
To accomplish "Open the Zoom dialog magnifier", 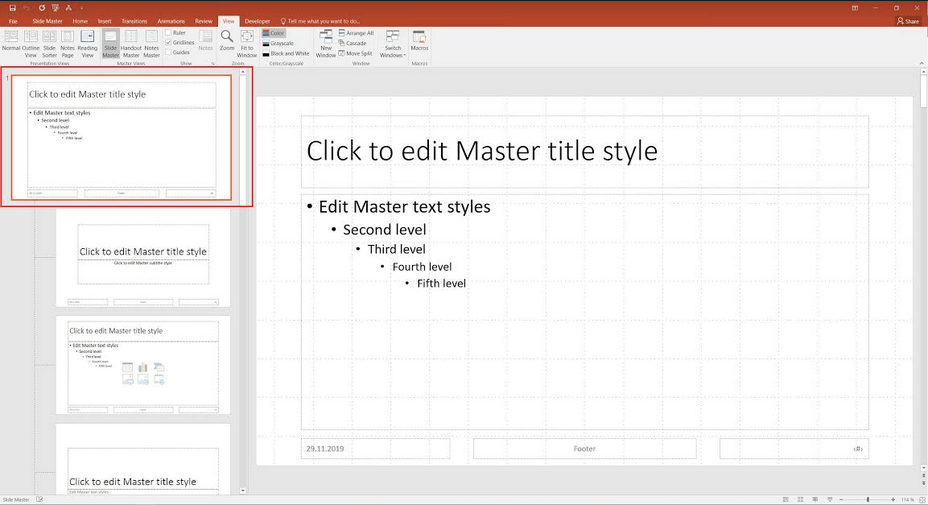I will [x=227, y=41].
